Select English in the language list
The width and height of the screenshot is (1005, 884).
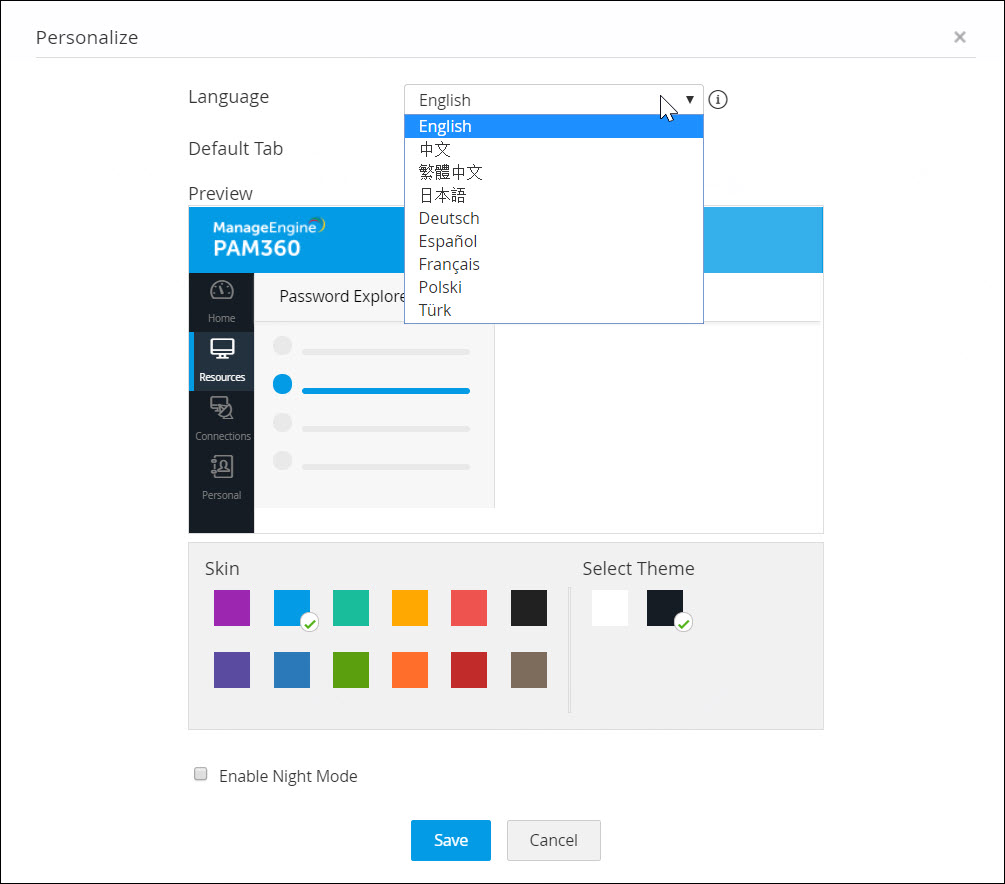pos(554,126)
